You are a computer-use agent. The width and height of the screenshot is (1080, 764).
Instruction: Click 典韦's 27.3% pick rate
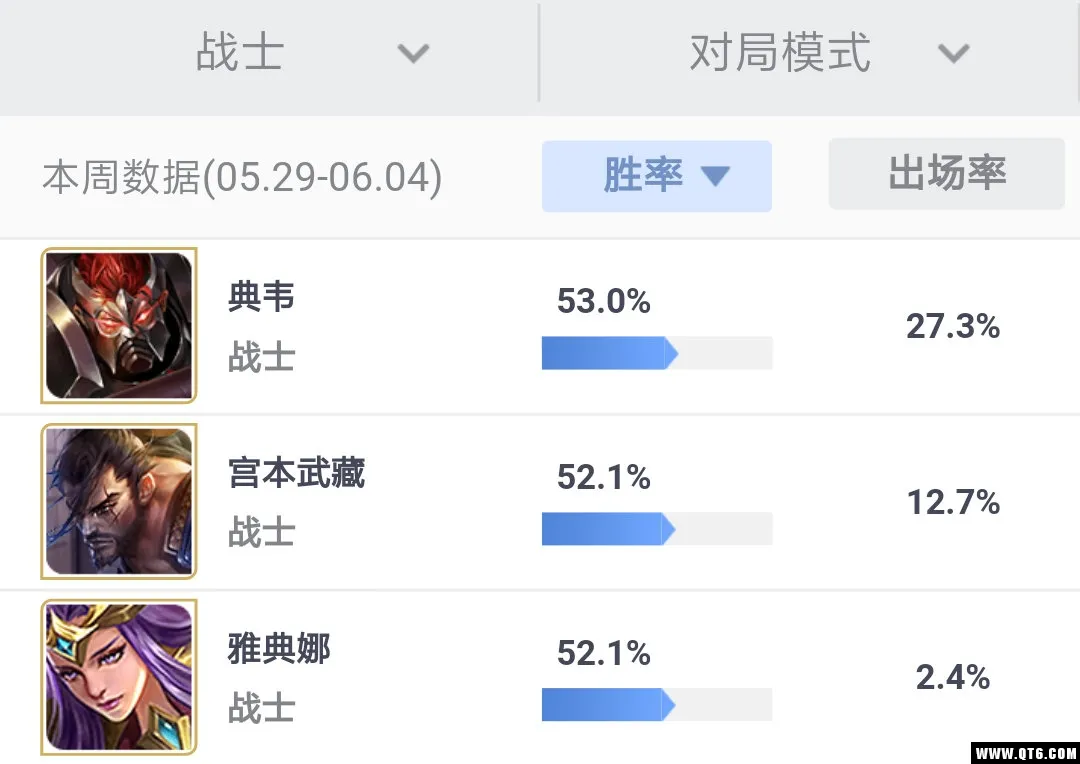tap(953, 326)
